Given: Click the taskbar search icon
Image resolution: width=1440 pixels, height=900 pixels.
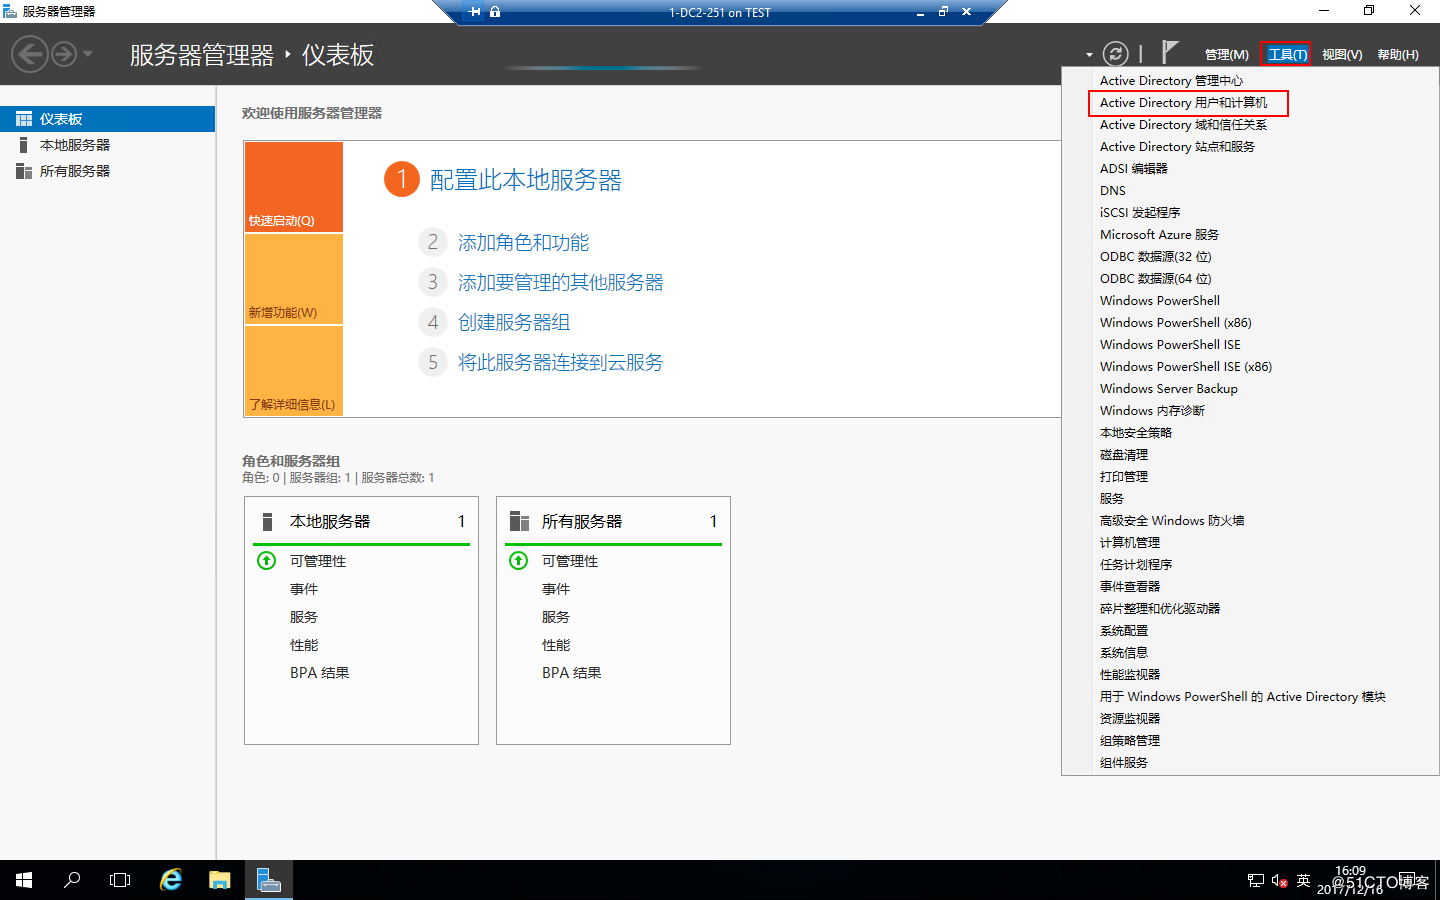Looking at the screenshot, I should pyautogui.click(x=72, y=880).
